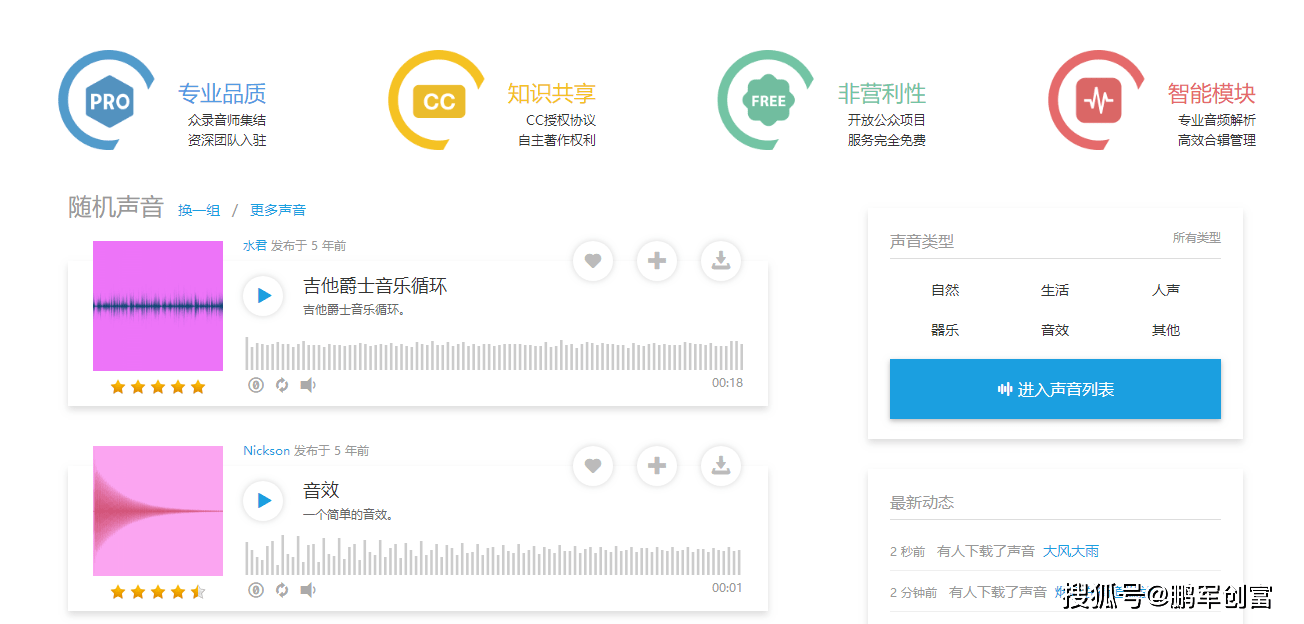1304x624 pixels.
Task: Click the 吉他爵士音乐循环。 description text
Action: [x=355, y=310]
